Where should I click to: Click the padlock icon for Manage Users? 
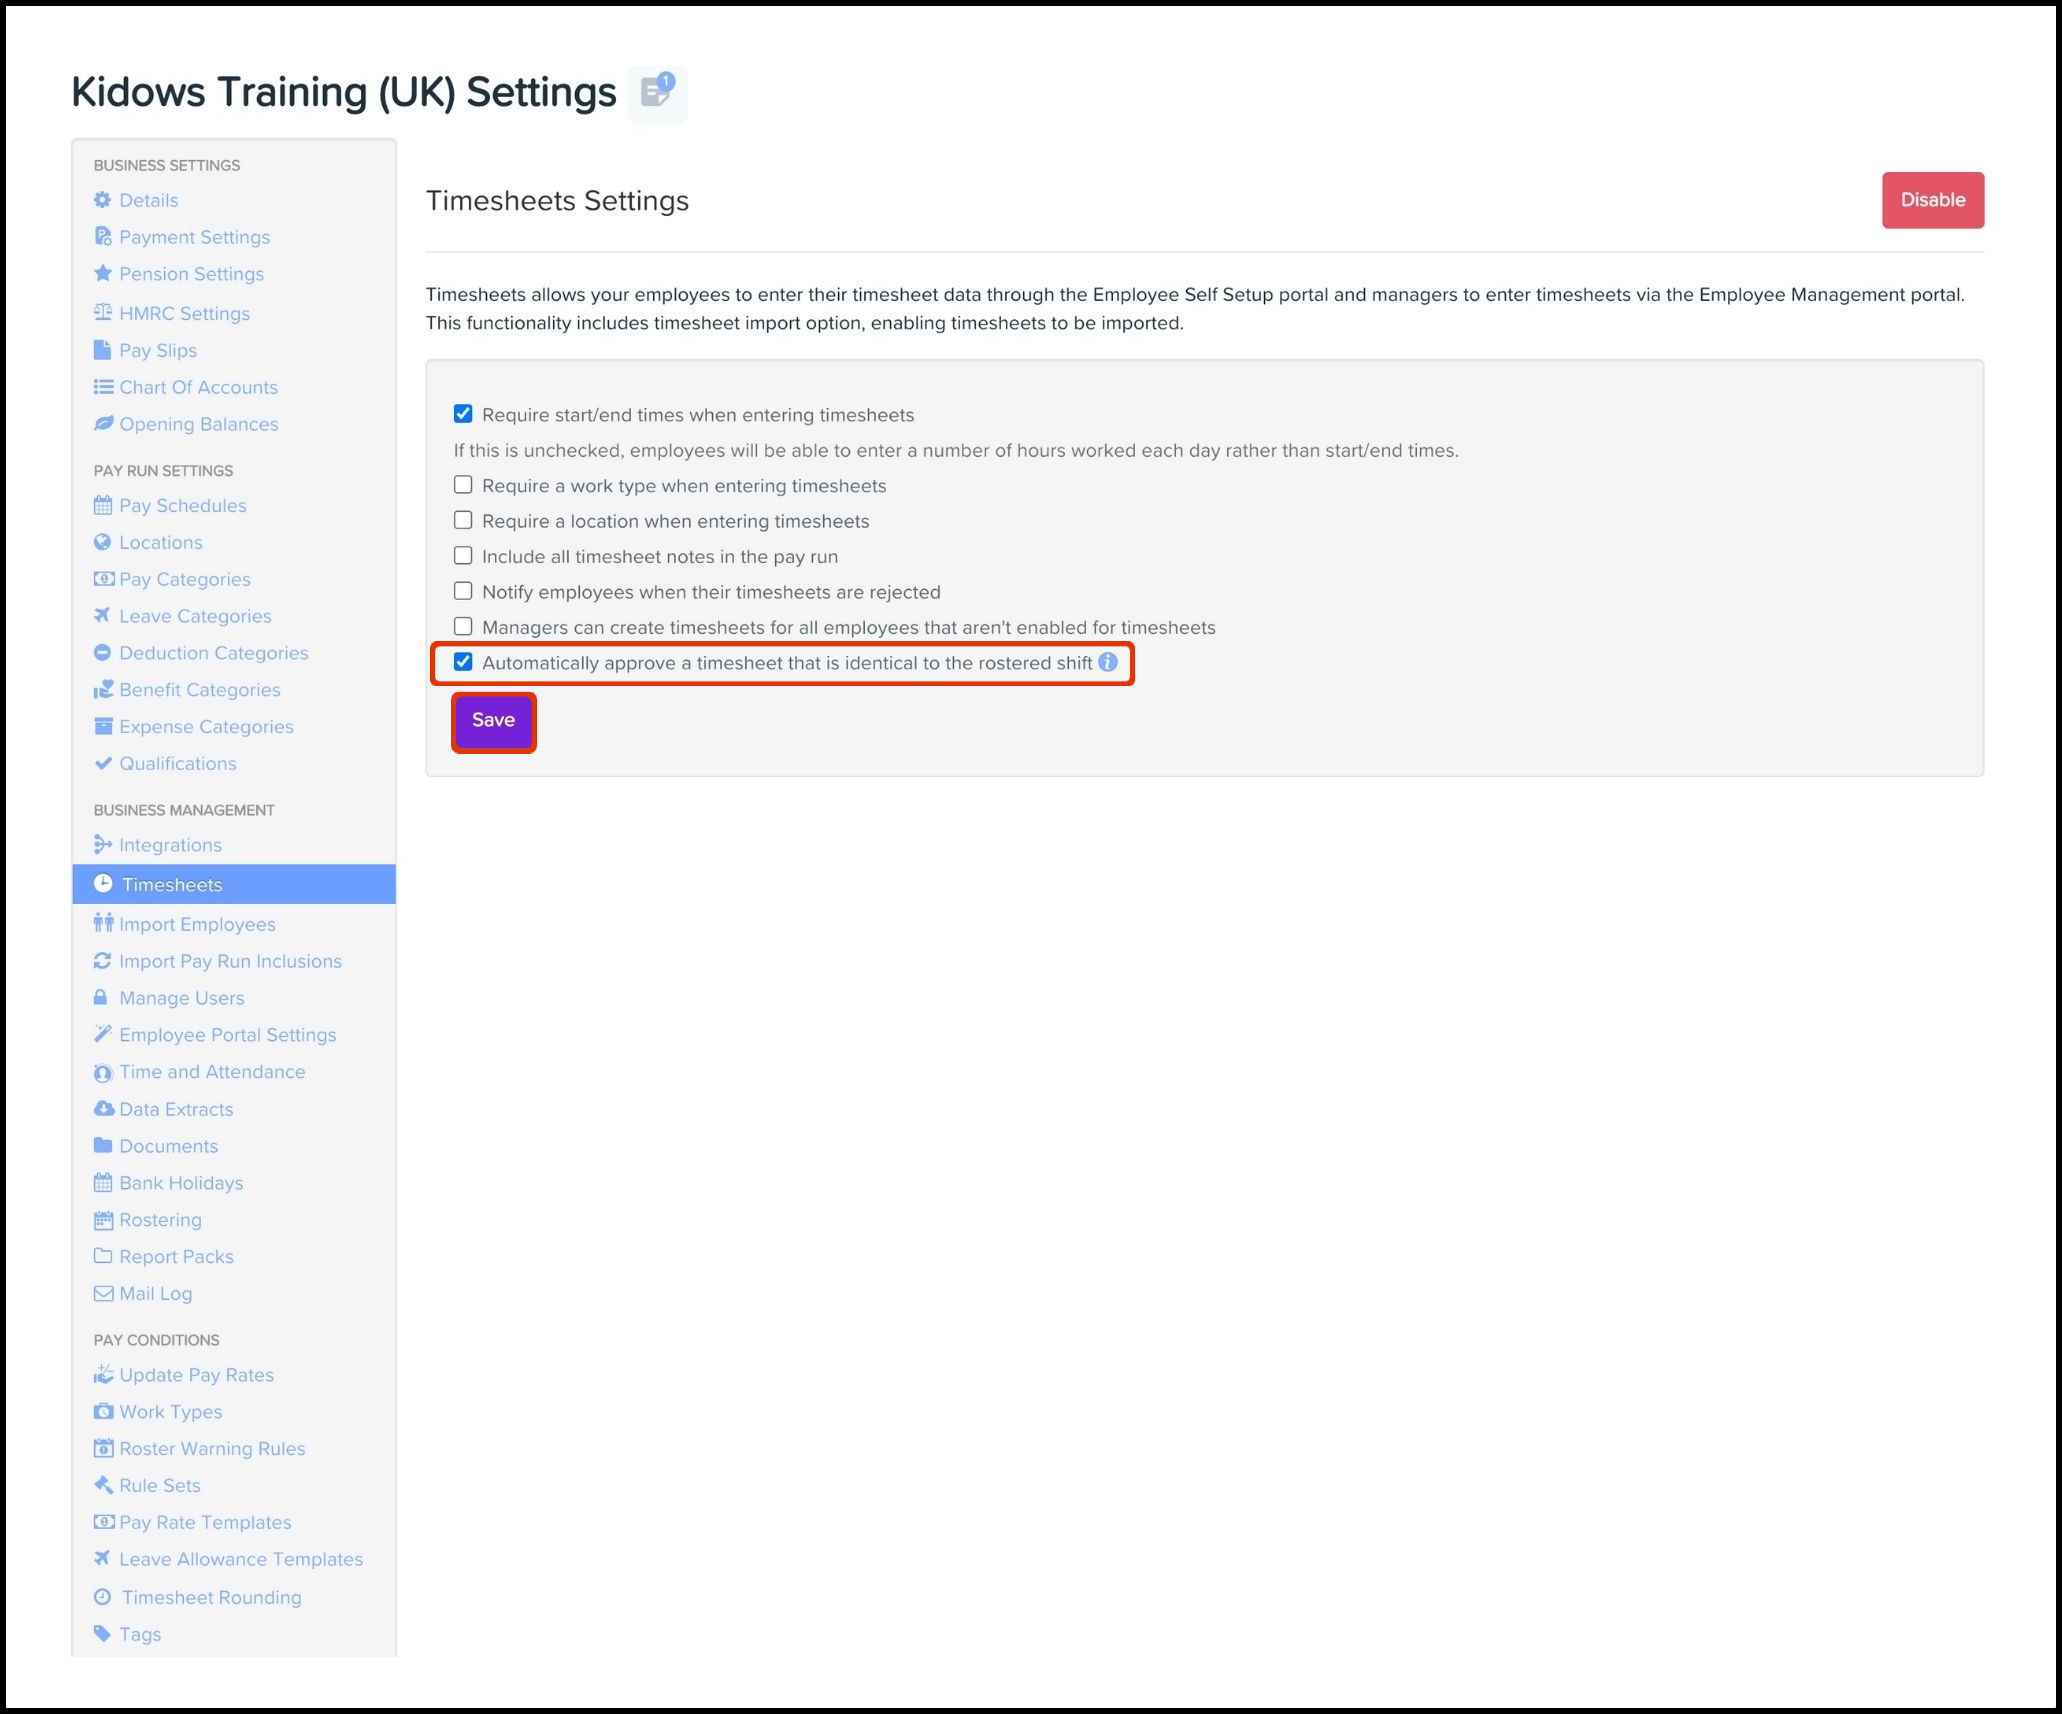101,997
